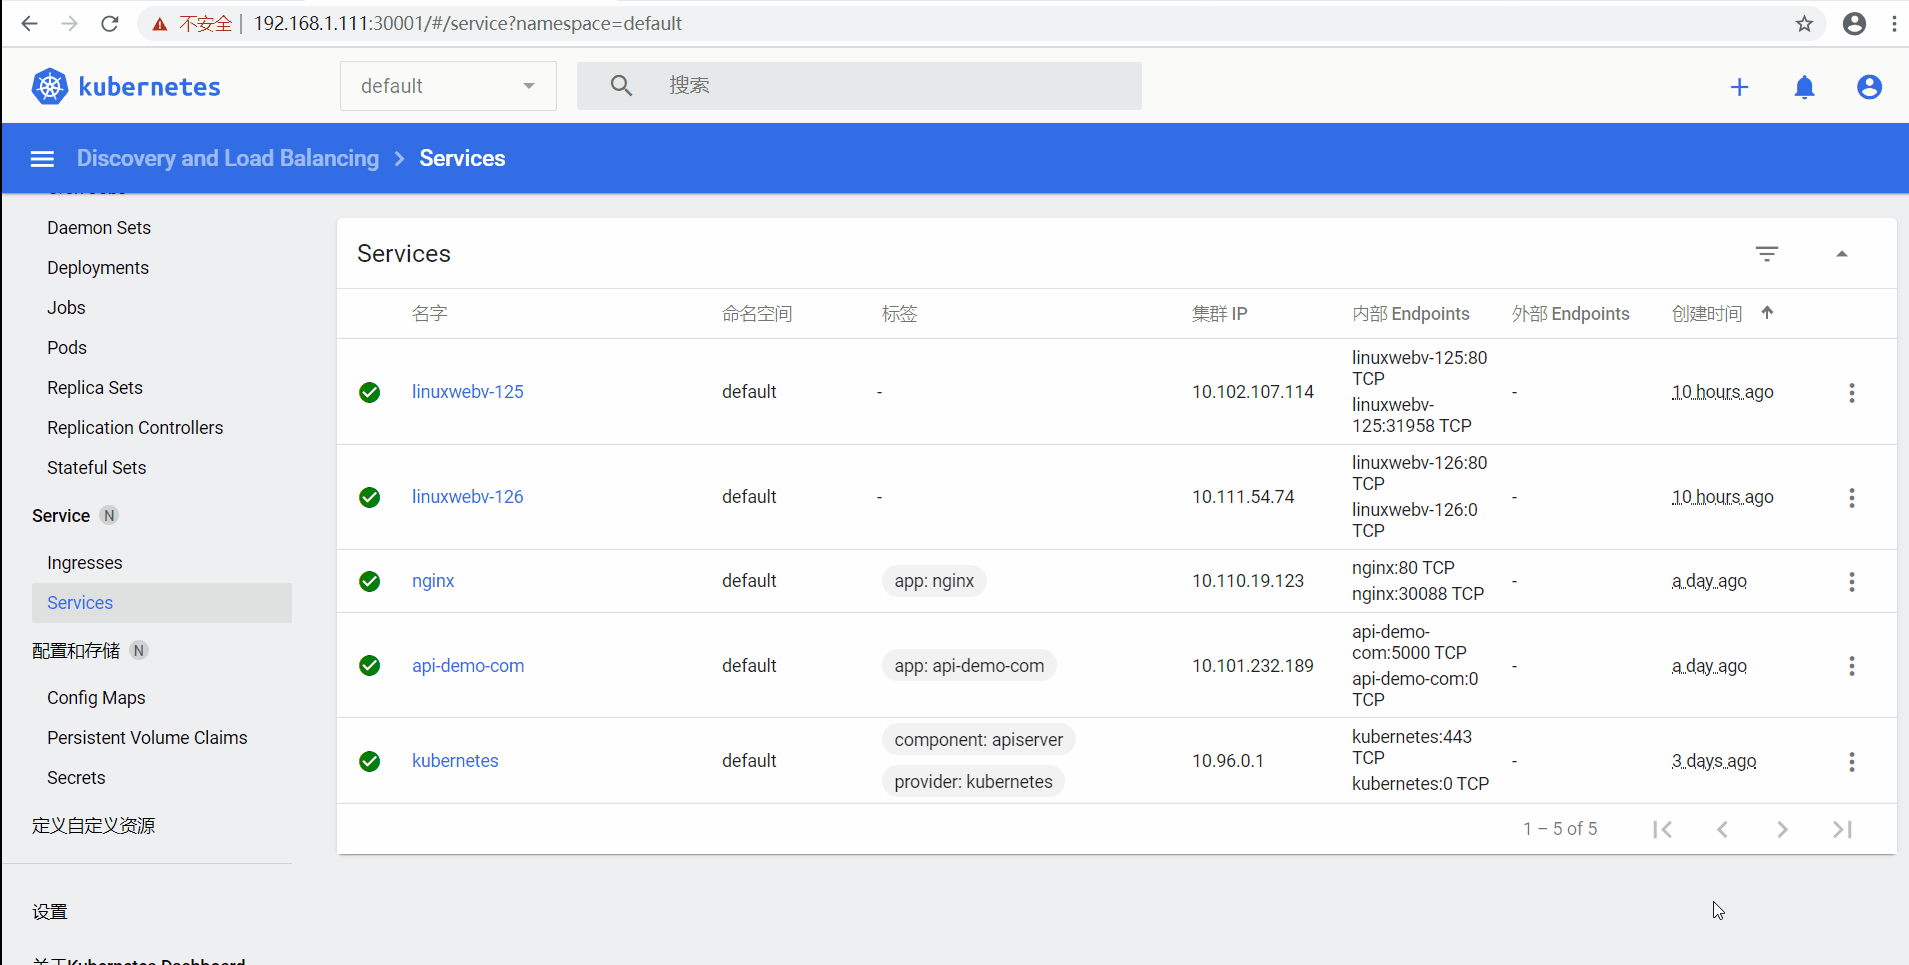Jump to the first page of services

(x=1663, y=829)
